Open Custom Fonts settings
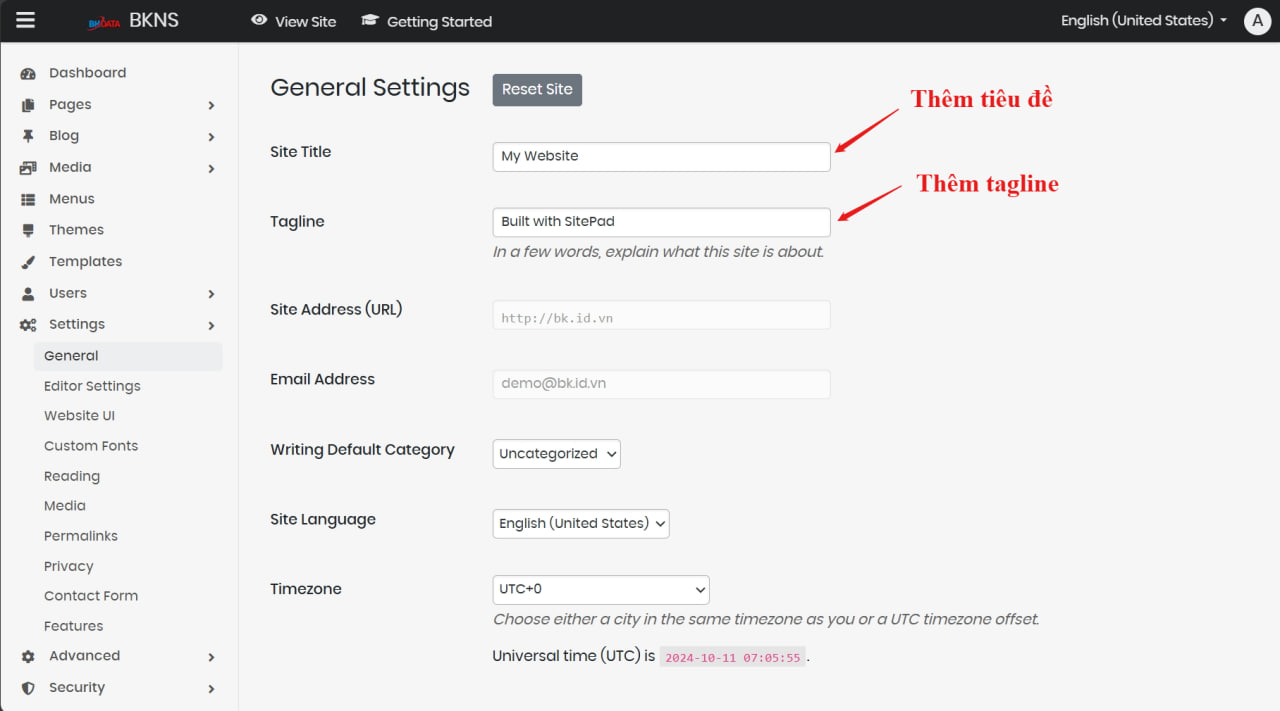 pyautogui.click(x=91, y=446)
